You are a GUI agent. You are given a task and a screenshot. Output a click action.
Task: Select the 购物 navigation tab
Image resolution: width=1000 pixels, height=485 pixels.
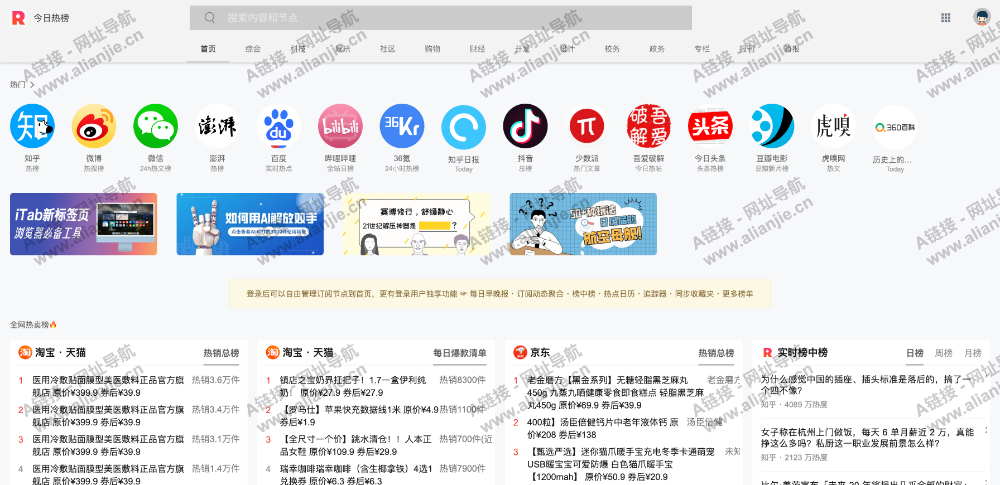coord(432,48)
